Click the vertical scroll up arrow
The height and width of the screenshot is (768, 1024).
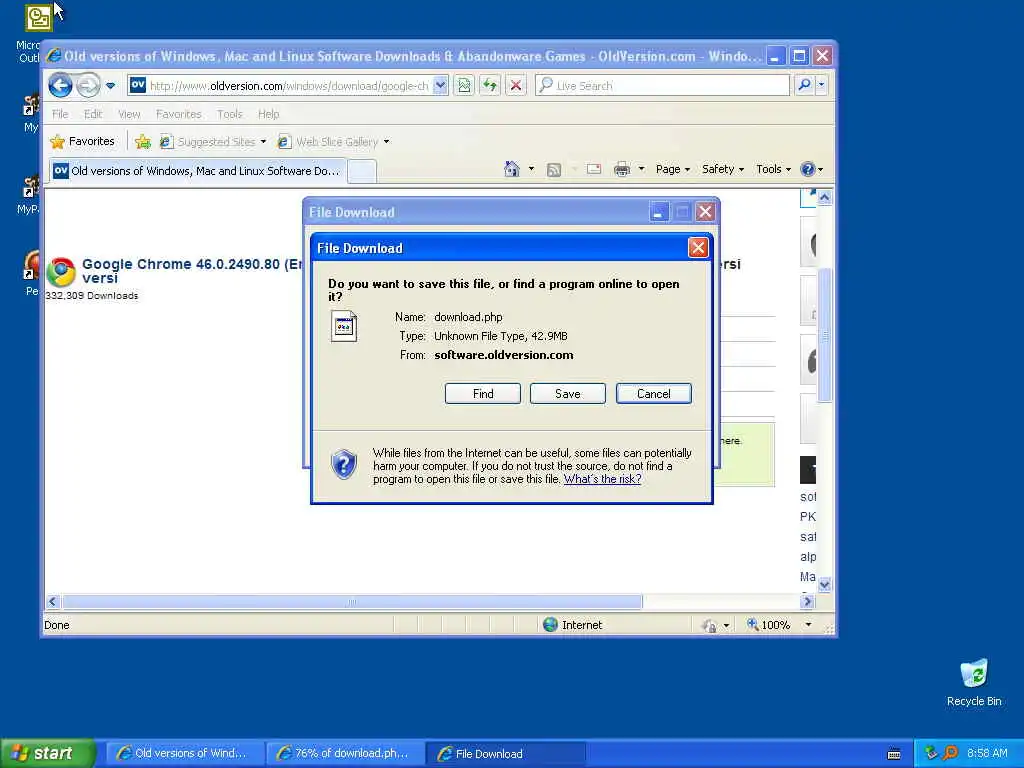tap(825, 197)
